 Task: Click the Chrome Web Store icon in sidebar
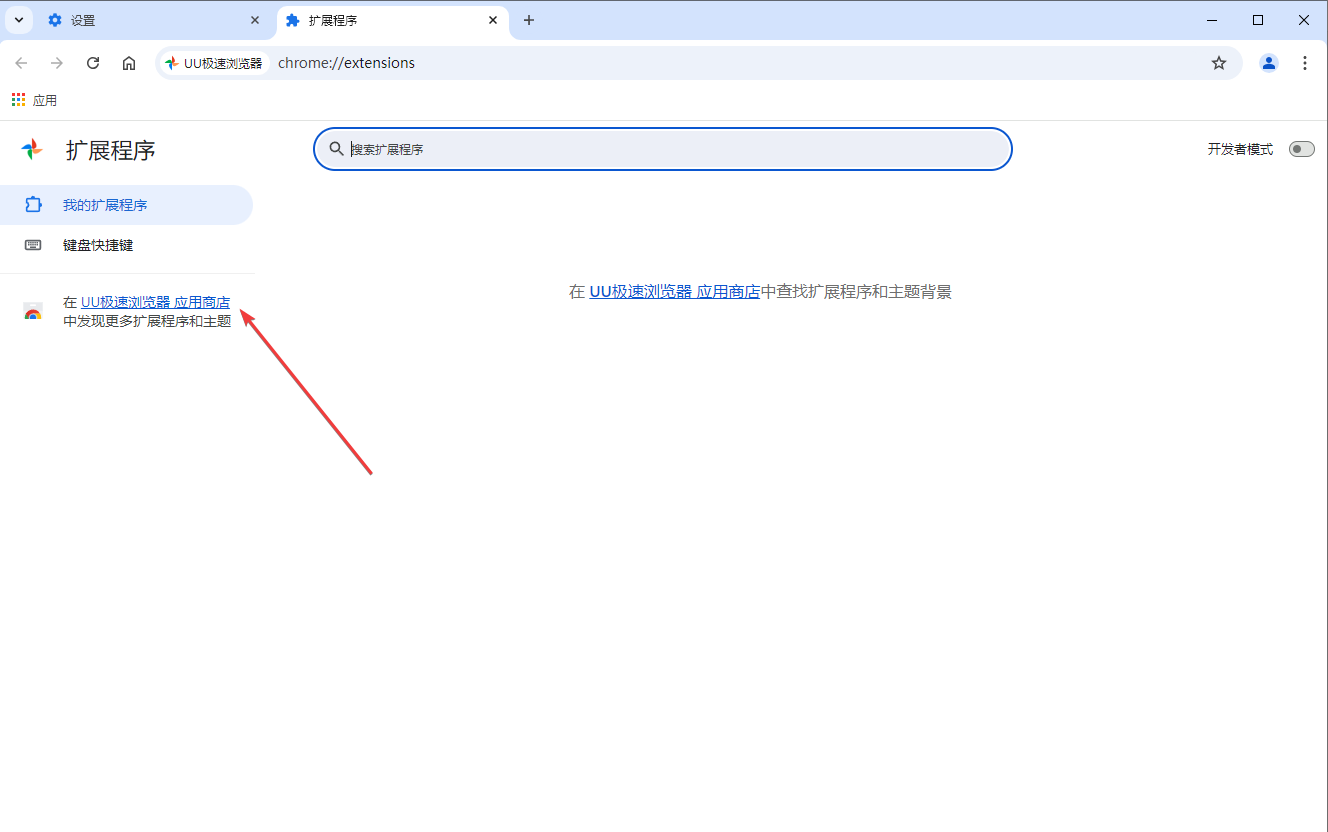(x=33, y=311)
